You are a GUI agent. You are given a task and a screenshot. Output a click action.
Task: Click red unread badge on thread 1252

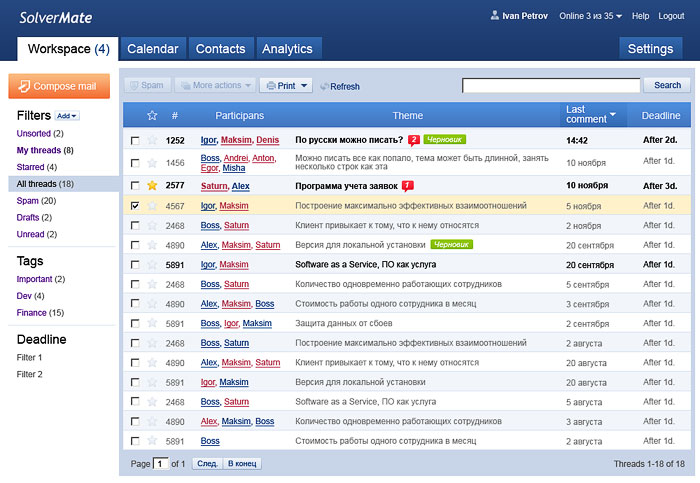[x=414, y=140]
